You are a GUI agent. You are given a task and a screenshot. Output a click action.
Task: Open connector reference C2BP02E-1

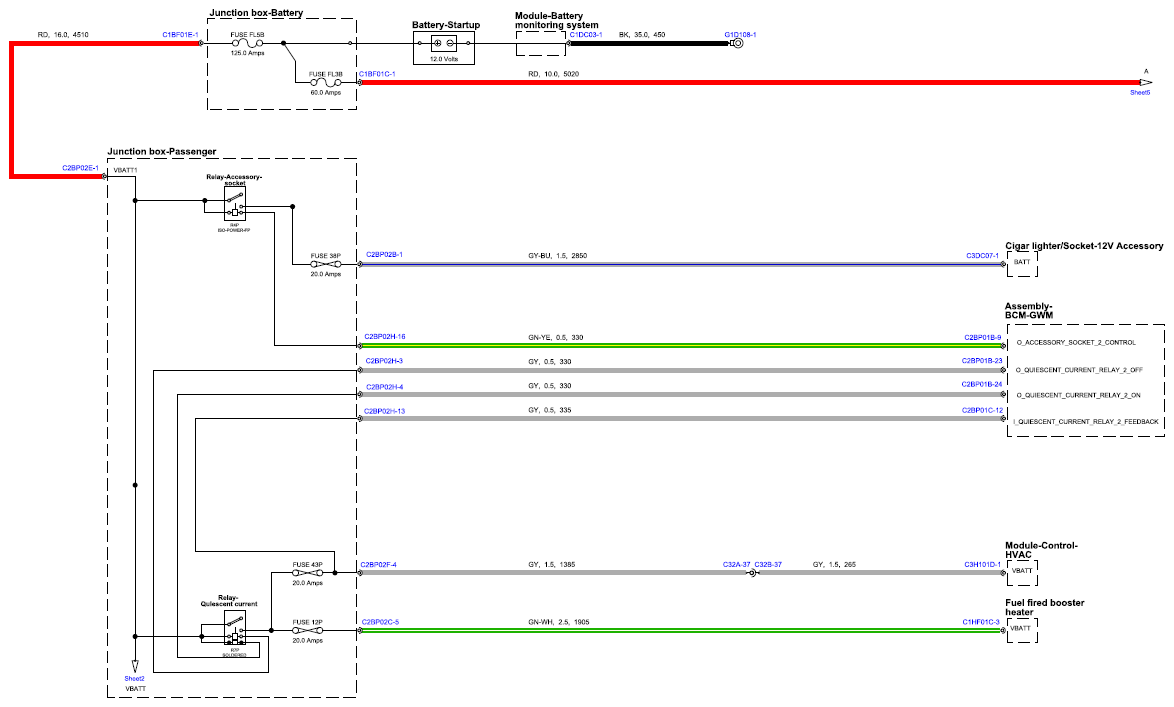(80, 169)
